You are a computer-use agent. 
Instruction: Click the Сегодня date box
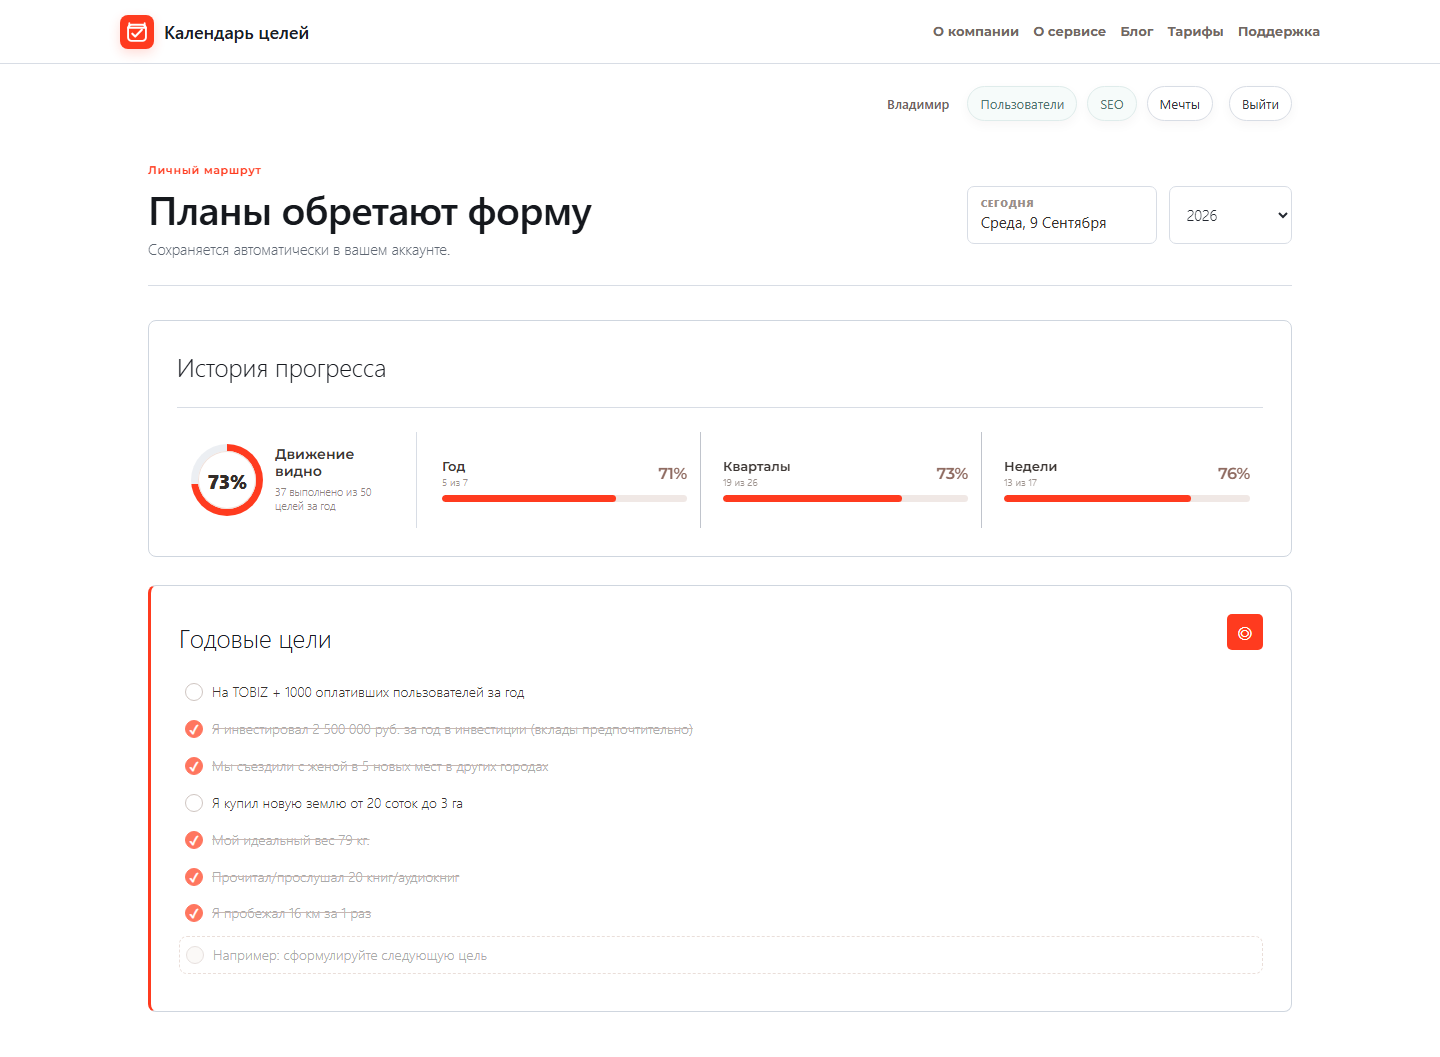pos(1062,215)
